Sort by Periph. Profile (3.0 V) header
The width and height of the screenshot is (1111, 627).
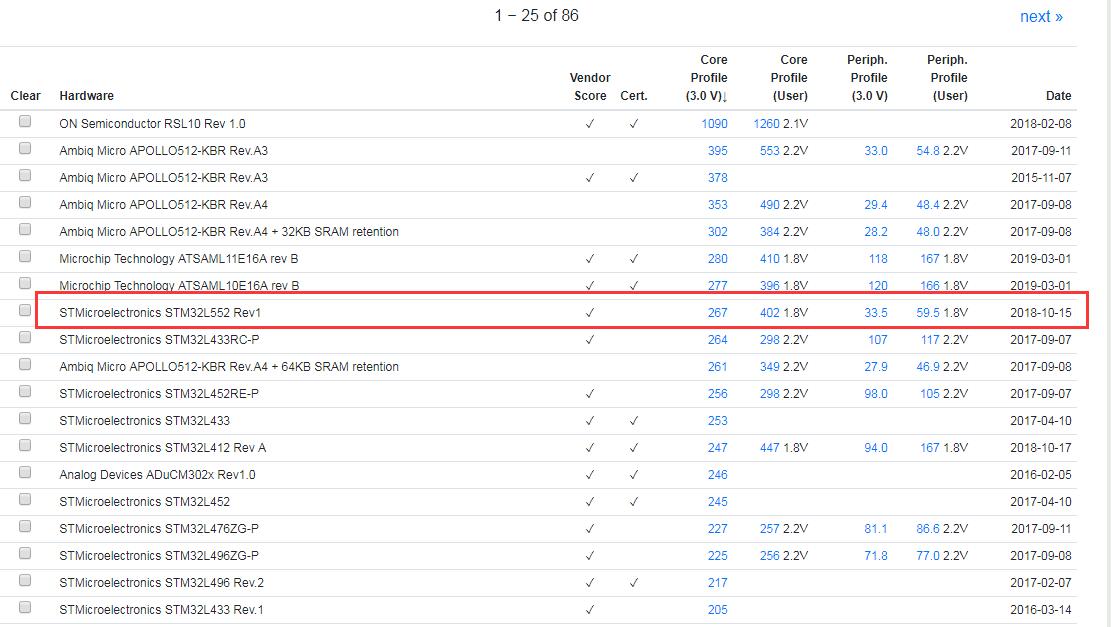click(868, 78)
